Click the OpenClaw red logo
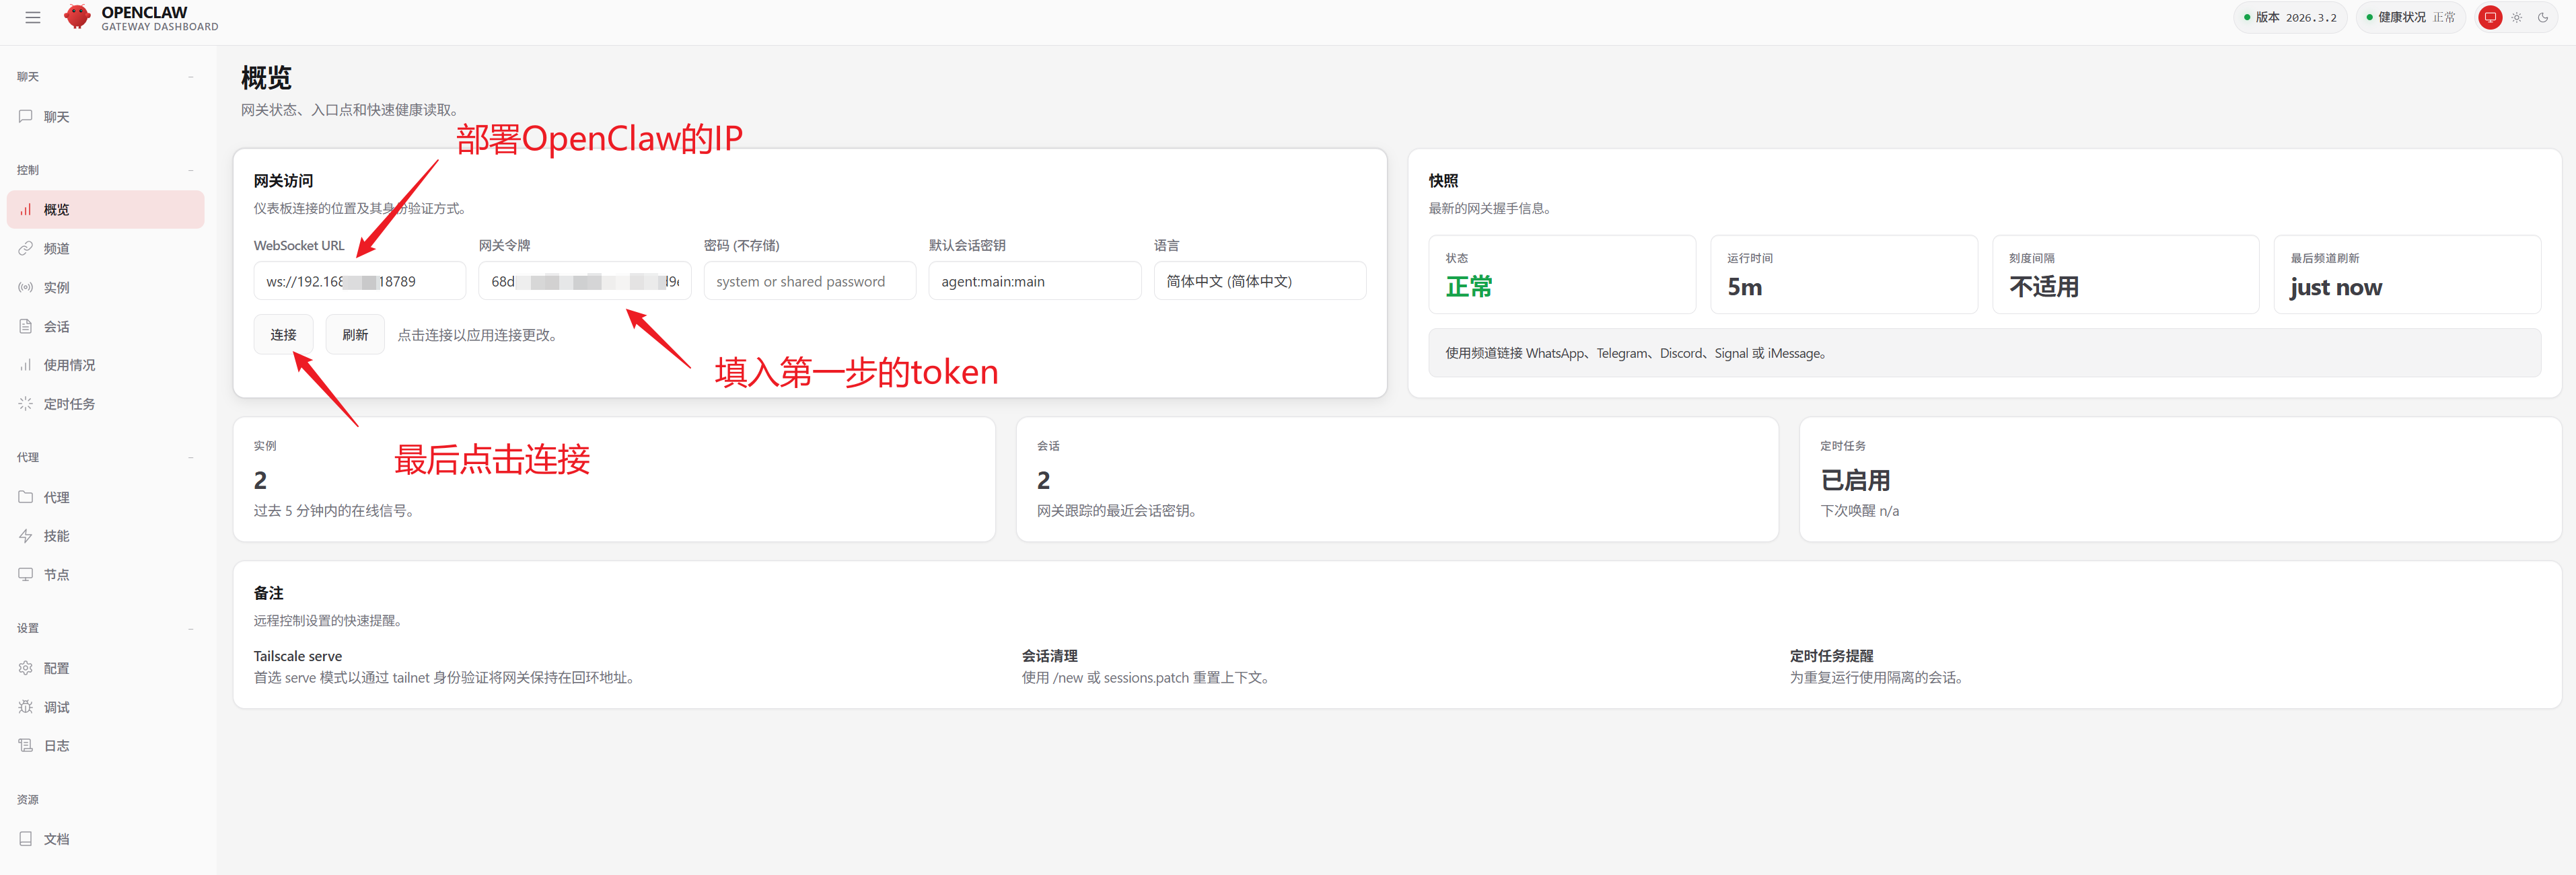 77,17
